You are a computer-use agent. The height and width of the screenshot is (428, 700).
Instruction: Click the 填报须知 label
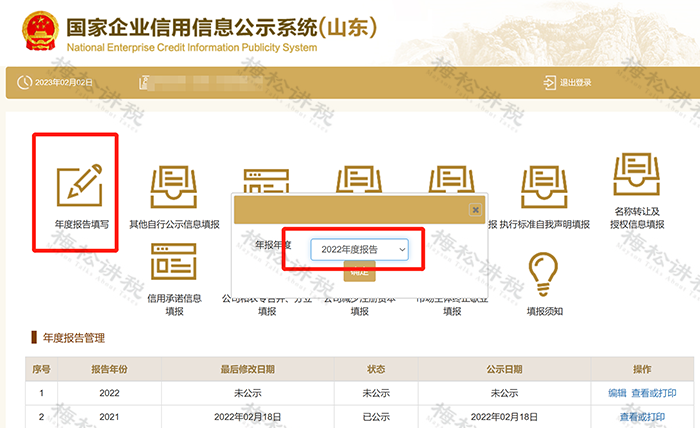point(545,312)
